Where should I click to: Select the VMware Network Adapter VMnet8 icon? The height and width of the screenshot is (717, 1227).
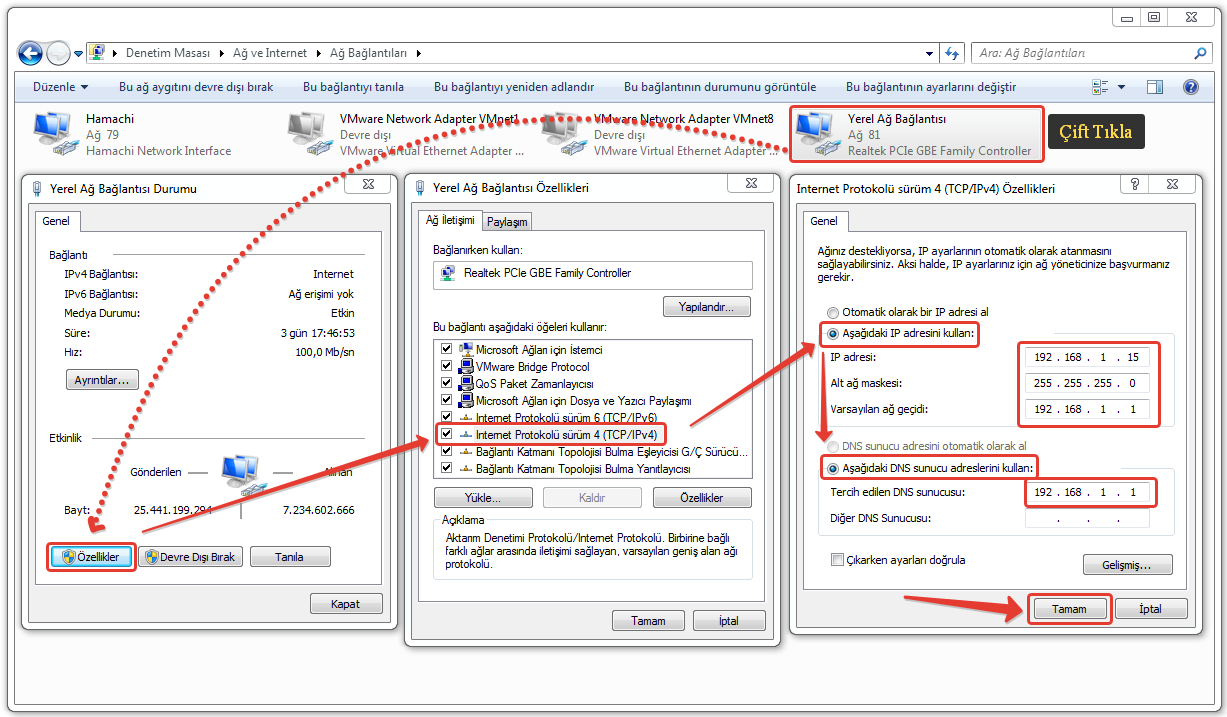click(x=563, y=134)
